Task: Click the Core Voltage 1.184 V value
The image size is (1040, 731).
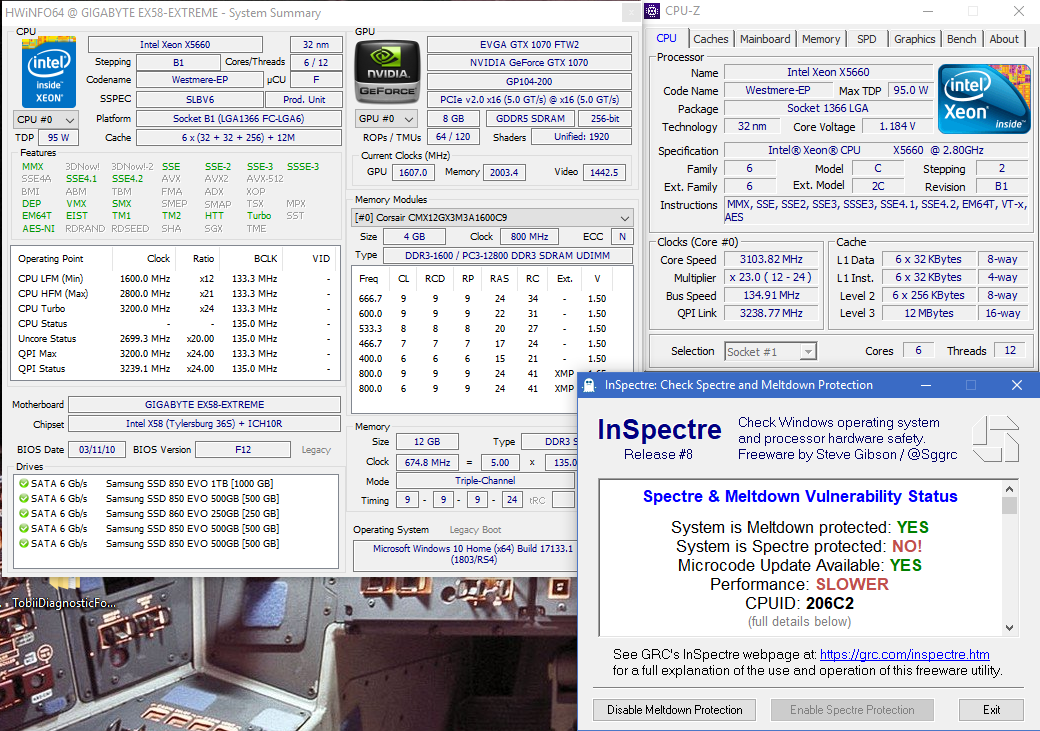Action: [897, 126]
